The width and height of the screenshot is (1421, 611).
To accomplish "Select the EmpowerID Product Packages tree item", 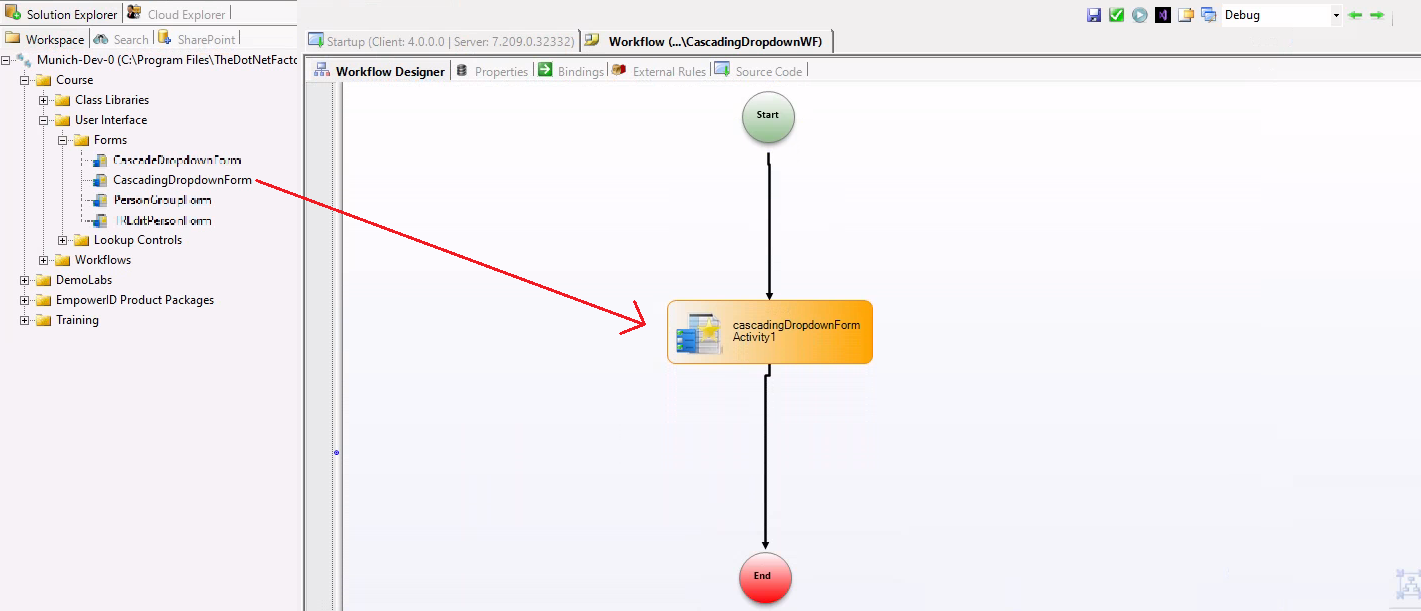I will pyautogui.click(x=135, y=300).
